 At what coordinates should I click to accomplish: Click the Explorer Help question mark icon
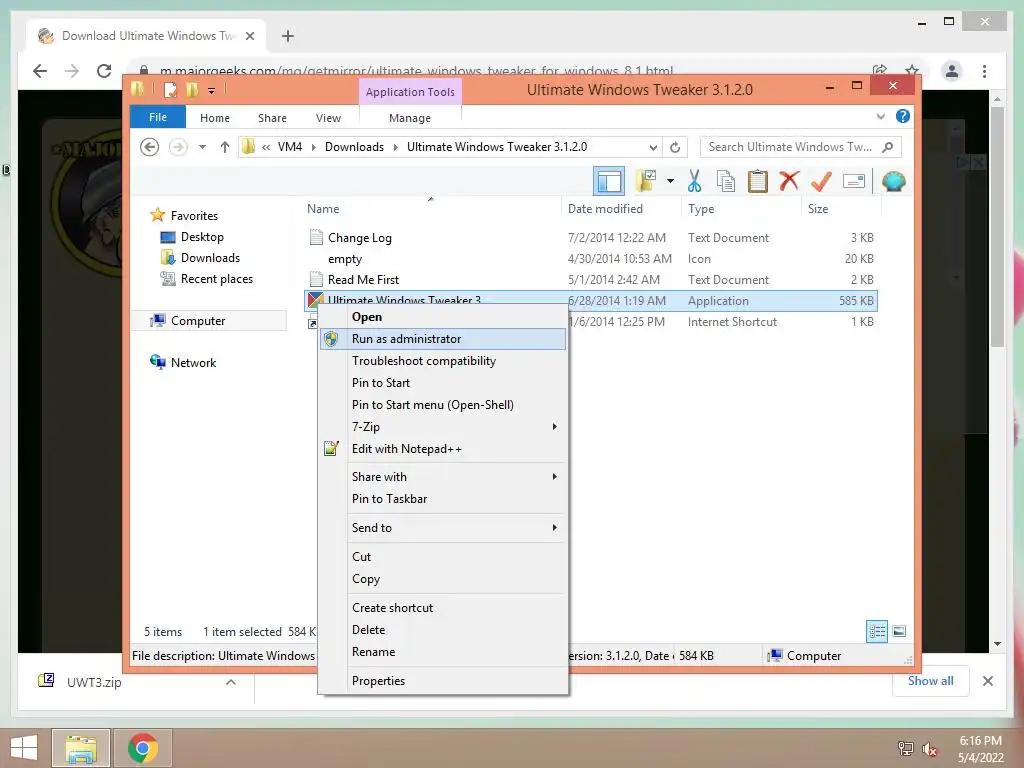tap(903, 116)
